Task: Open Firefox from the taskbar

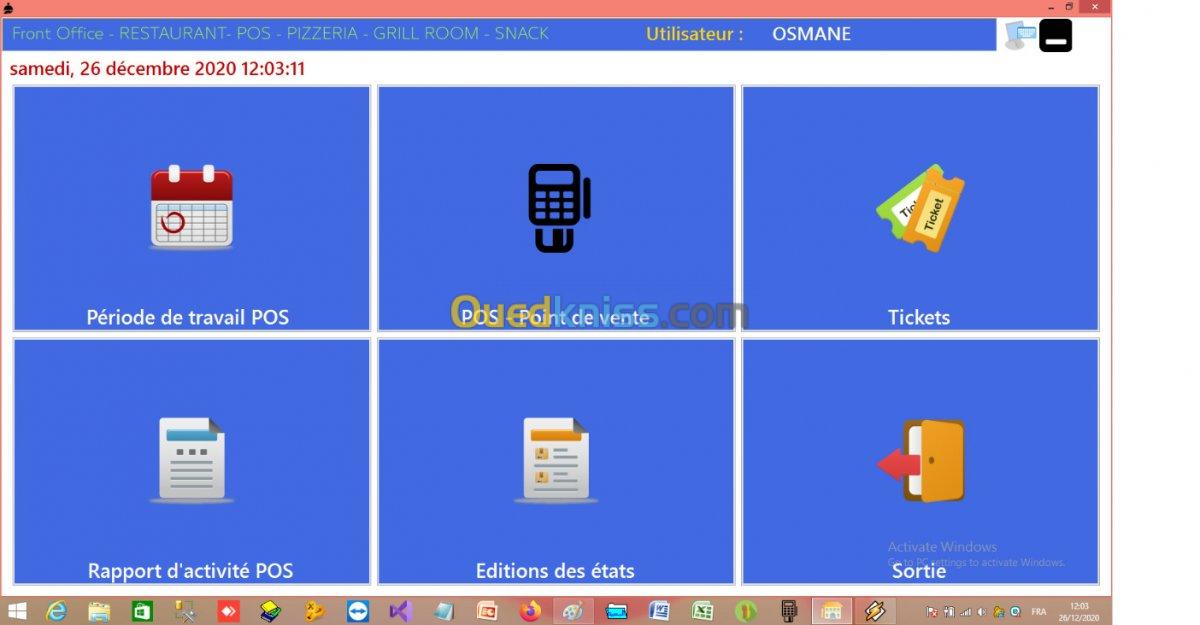Action: click(x=530, y=611)
